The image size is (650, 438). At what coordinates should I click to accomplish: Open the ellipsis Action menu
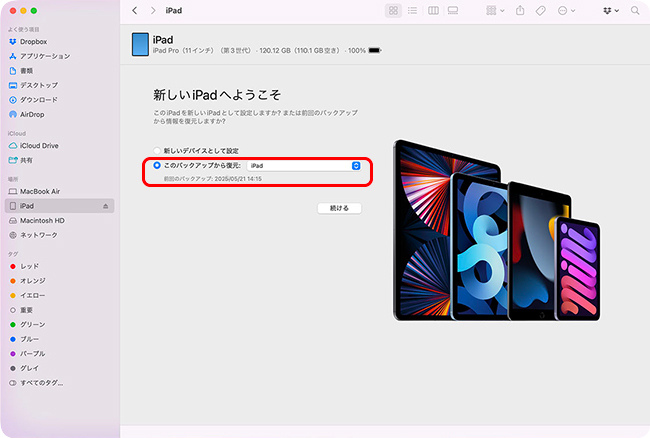pos(566,11)
